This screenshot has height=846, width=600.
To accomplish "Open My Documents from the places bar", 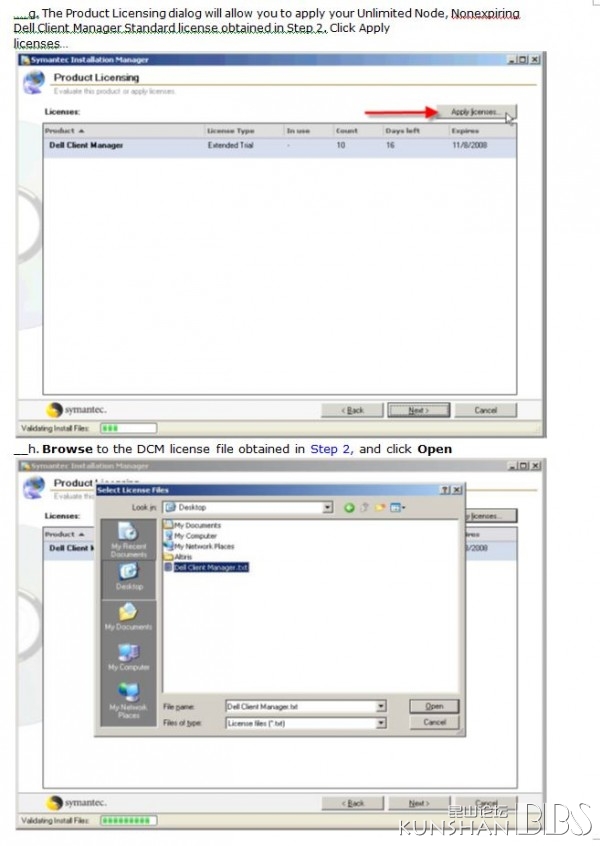I will [128, 617].
